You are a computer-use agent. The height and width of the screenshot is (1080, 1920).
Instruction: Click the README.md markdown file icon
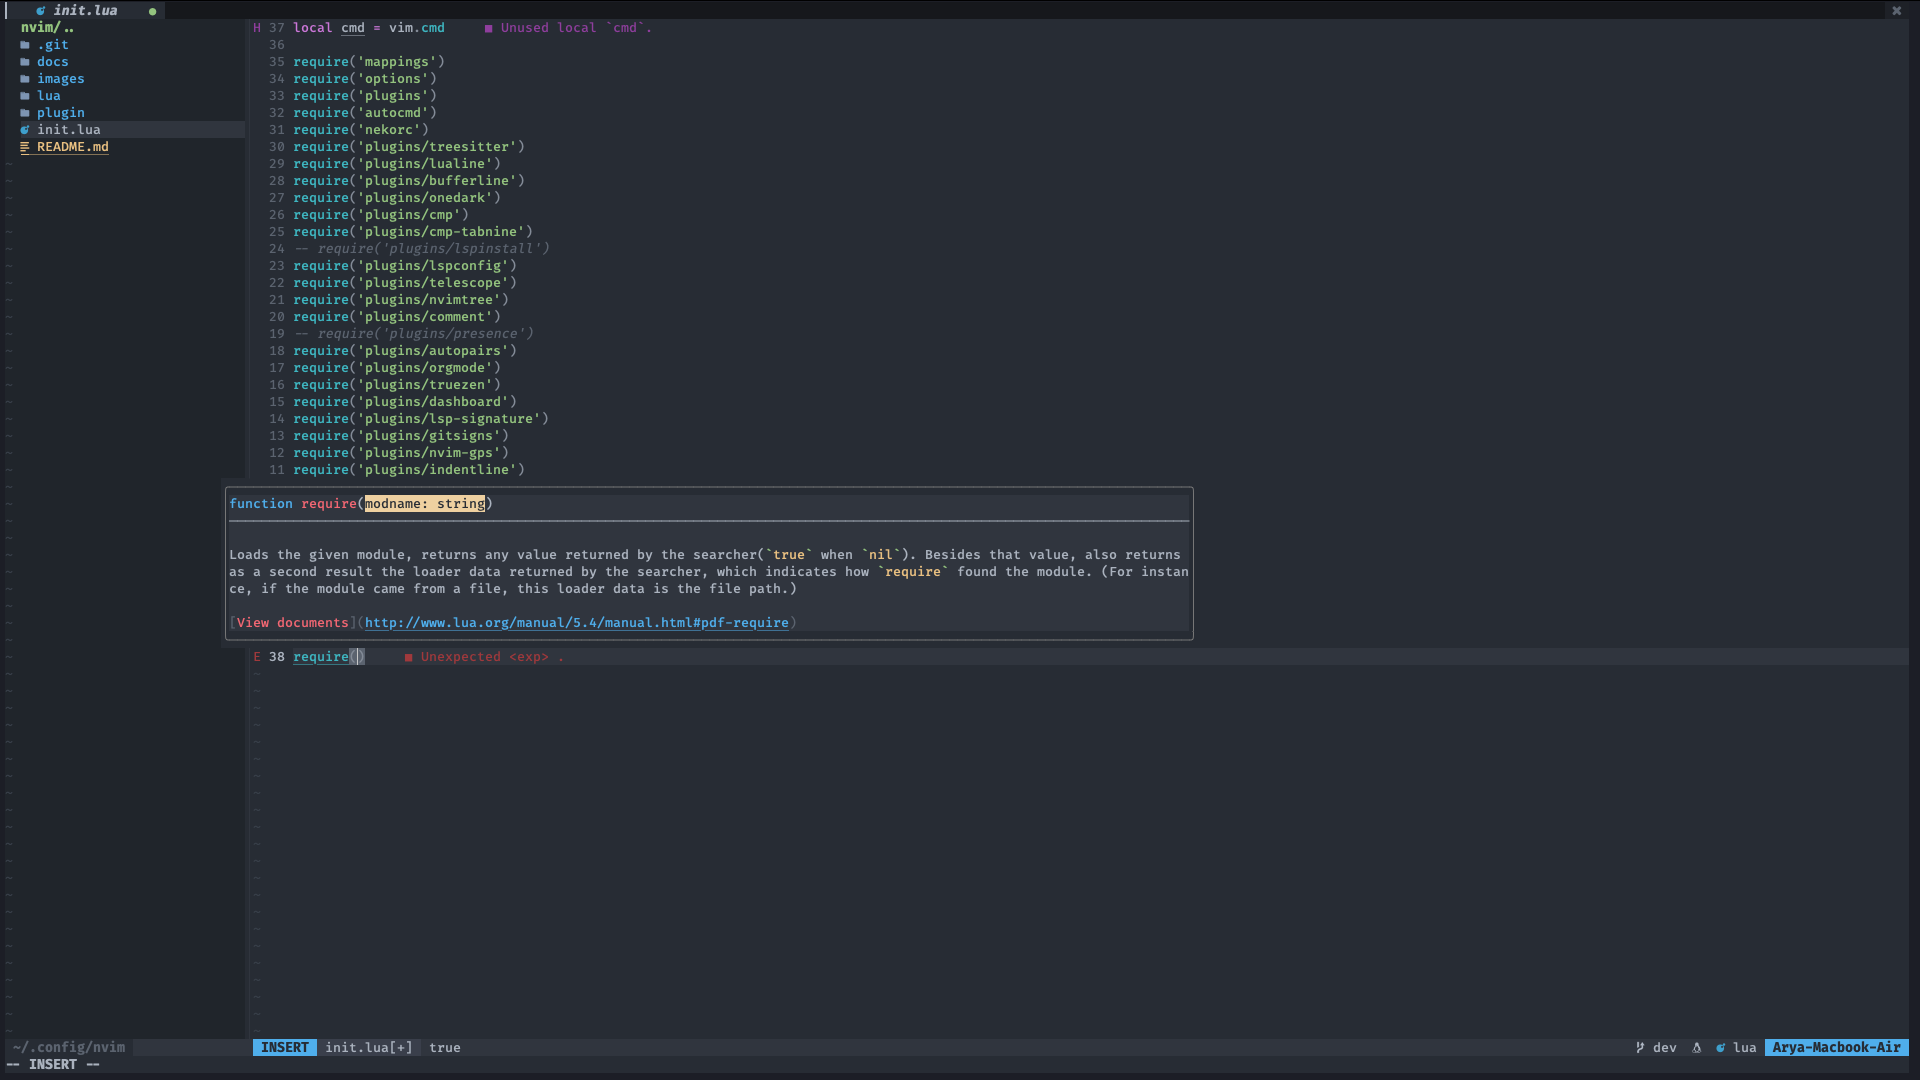[x=25, y=147]
